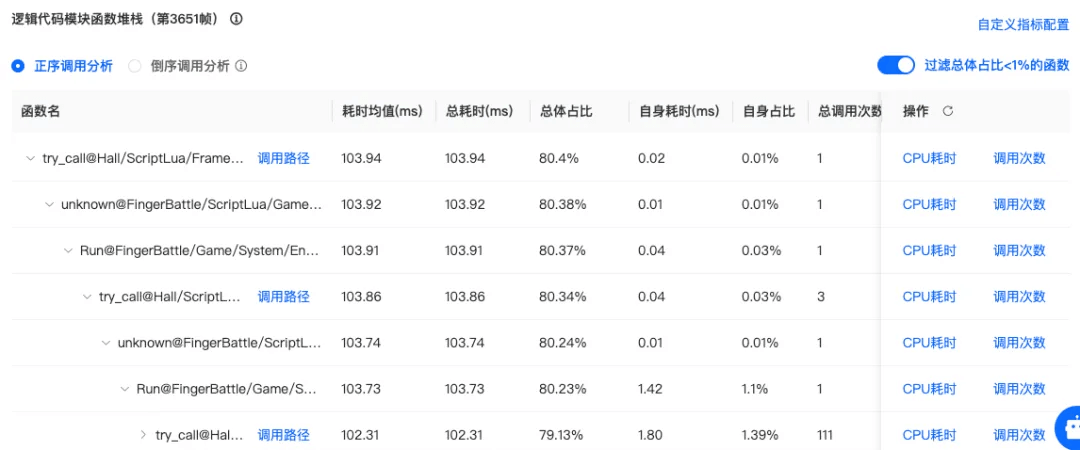Screen dimensions: 1080x450
Task: Open 自定义指标配置 link
Action: click(x=1023, y=24)
